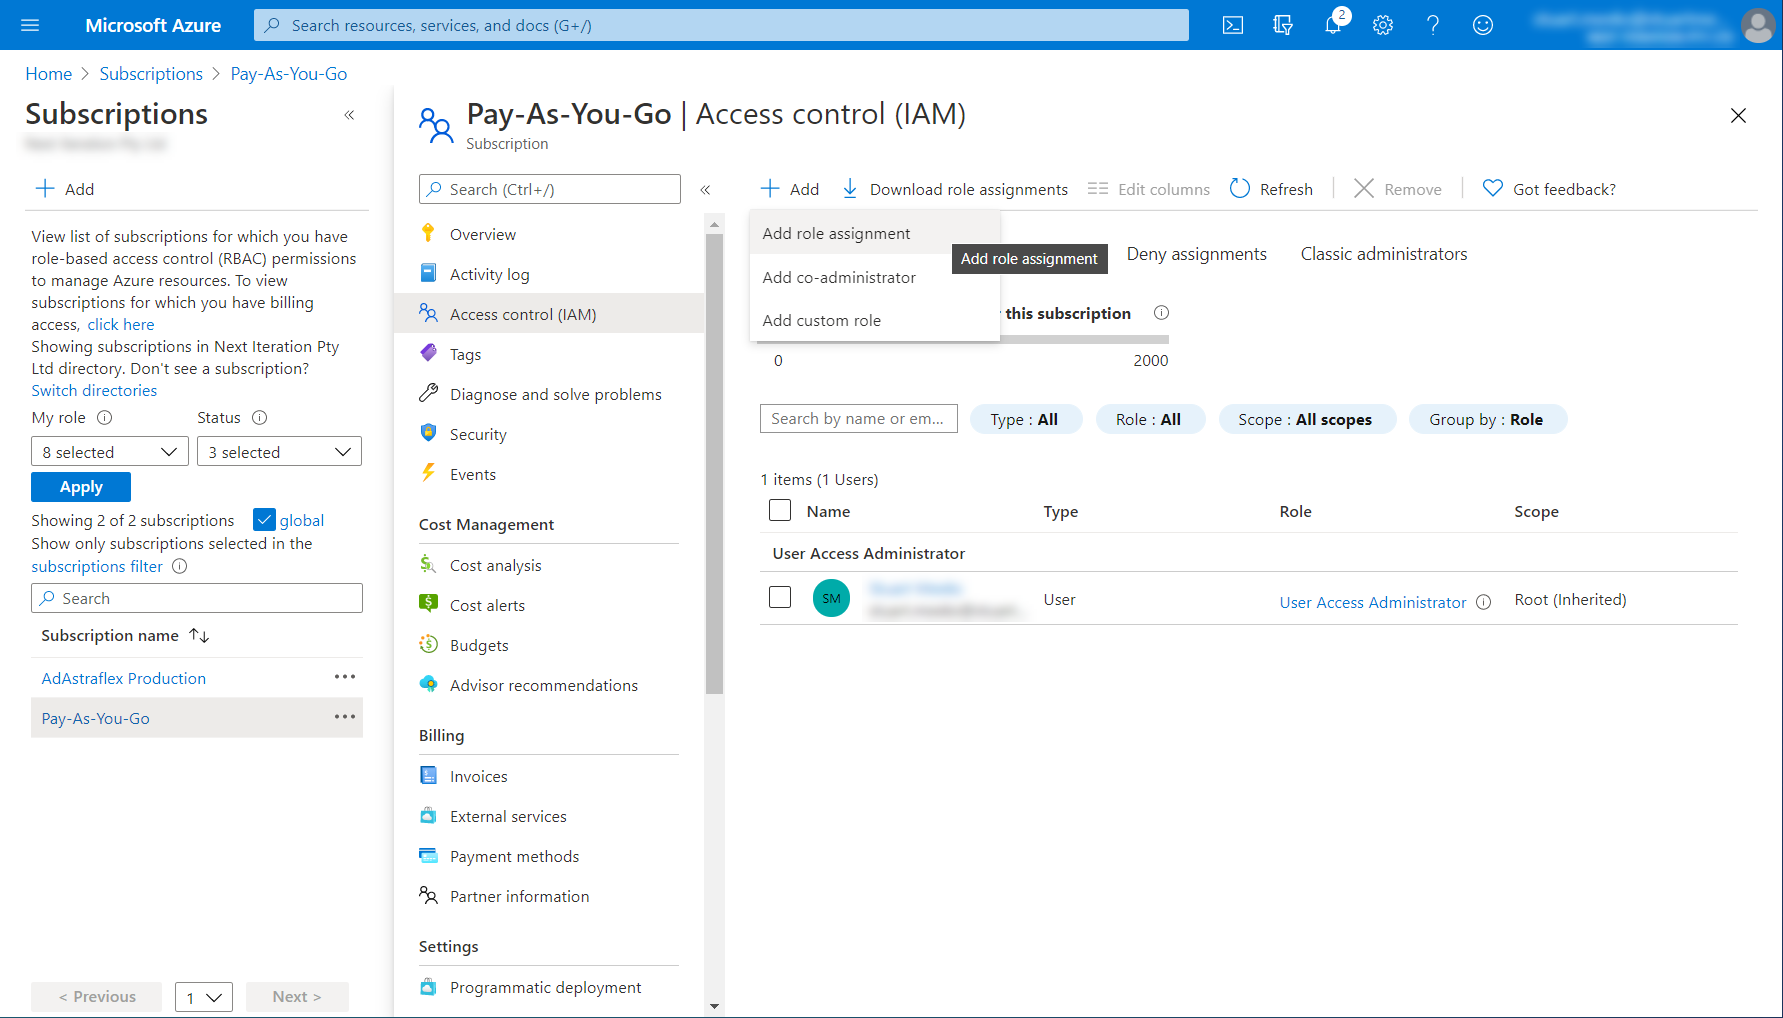The height and width of the screenshot is (1018, 1783).
Task: Open the page number dropdown
Action: click(x=204, y=997)
